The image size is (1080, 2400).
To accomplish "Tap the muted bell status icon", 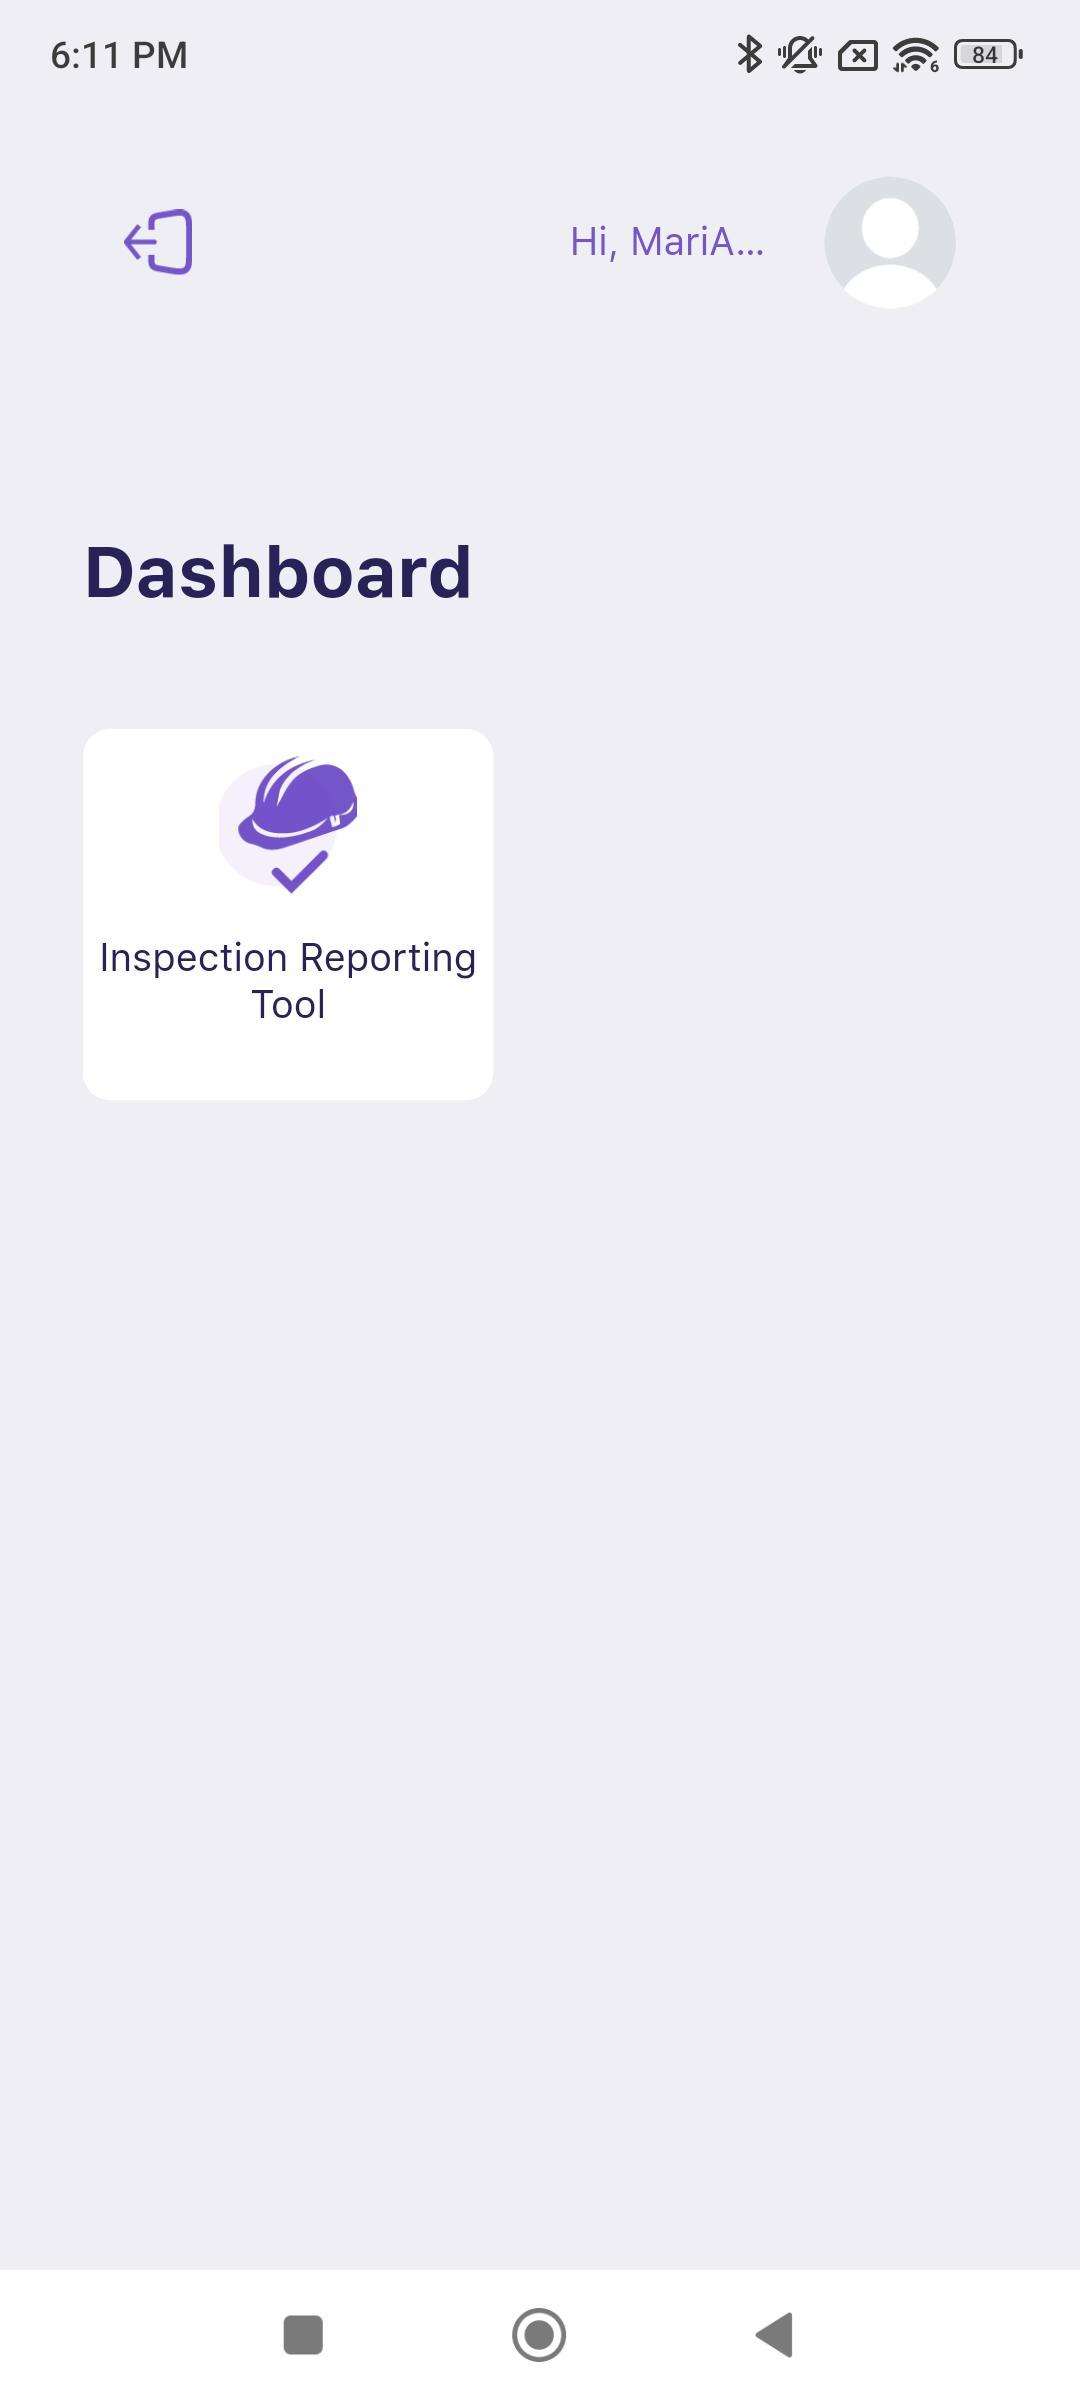I will pyautogui.click(x=800, y=54).
